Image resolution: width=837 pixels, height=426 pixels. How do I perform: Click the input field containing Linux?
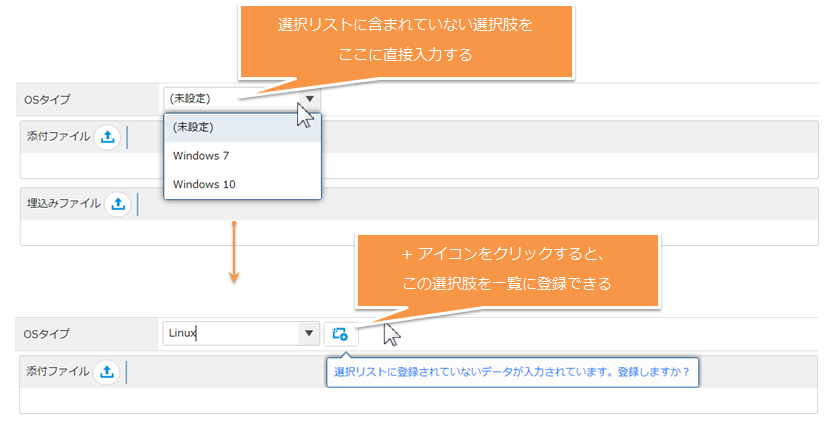point(229,334)
